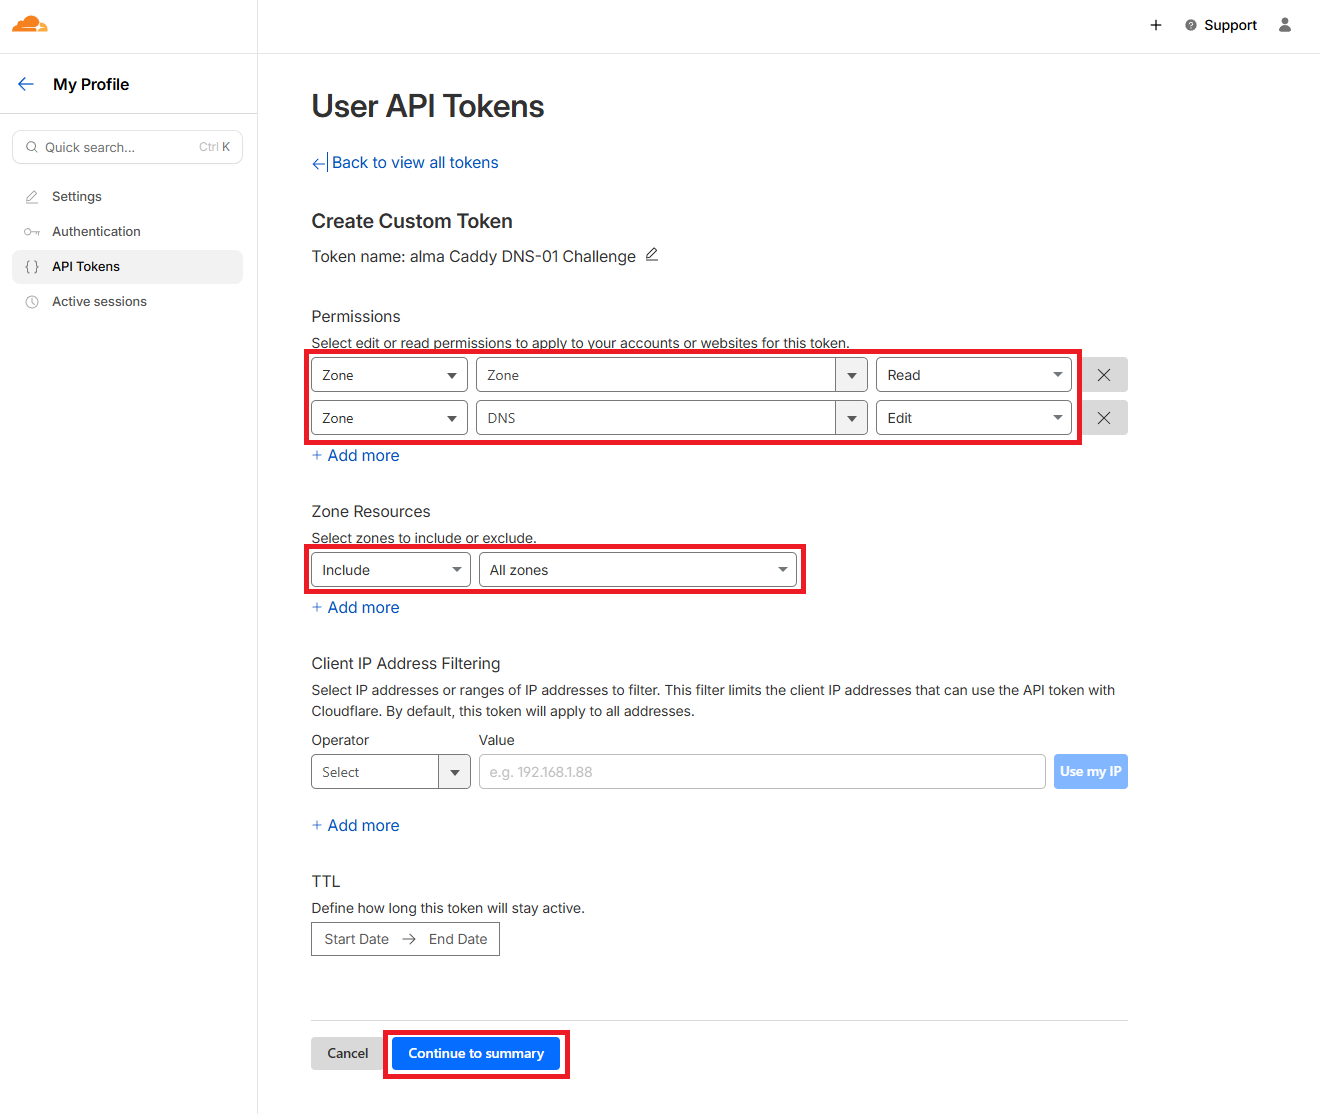Open the Read permission level dropdown
1320x1114 pixels.
(973, 375)
